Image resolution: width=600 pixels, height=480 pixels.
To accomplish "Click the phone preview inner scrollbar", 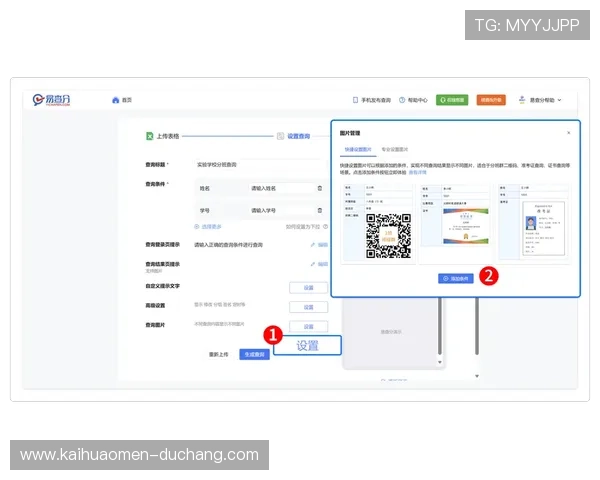I will click(440, 326).
